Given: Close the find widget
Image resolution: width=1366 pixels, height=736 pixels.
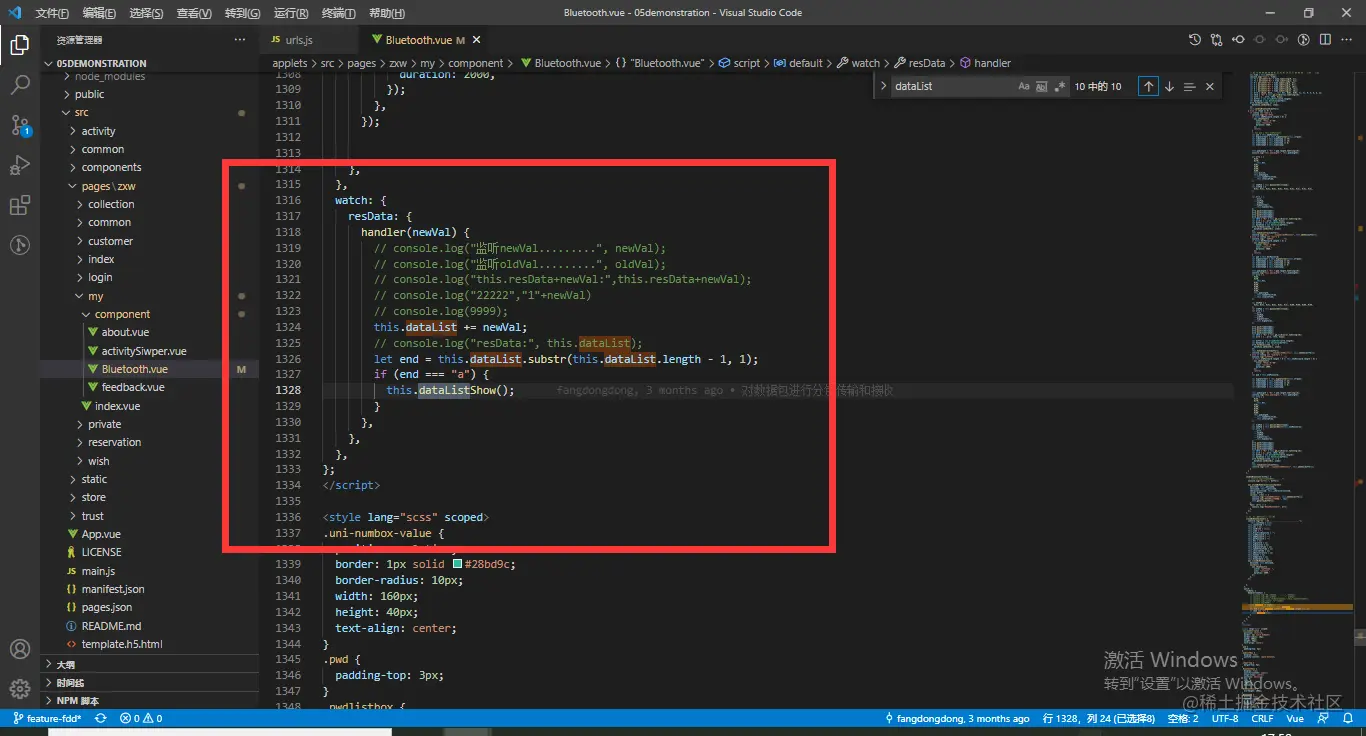Looking at the screenshot, I should (x=1210, y=87).
